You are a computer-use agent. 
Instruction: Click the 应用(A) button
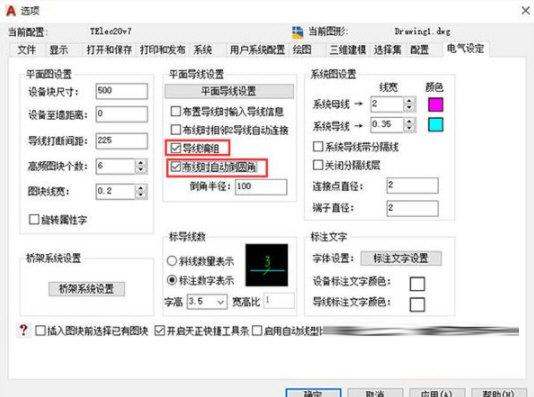click(x=437, y=393)
